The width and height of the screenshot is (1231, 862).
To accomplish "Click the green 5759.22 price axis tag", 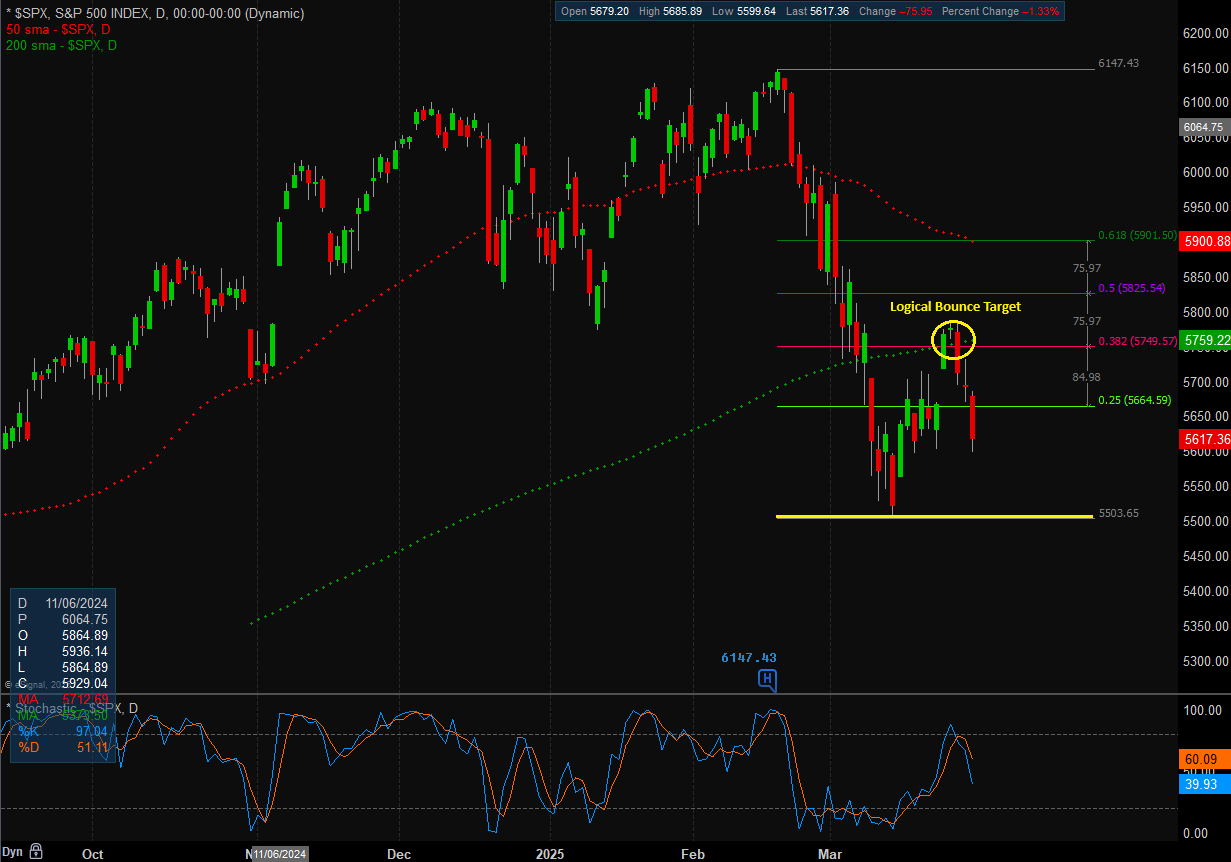I will pos(1203,341).
